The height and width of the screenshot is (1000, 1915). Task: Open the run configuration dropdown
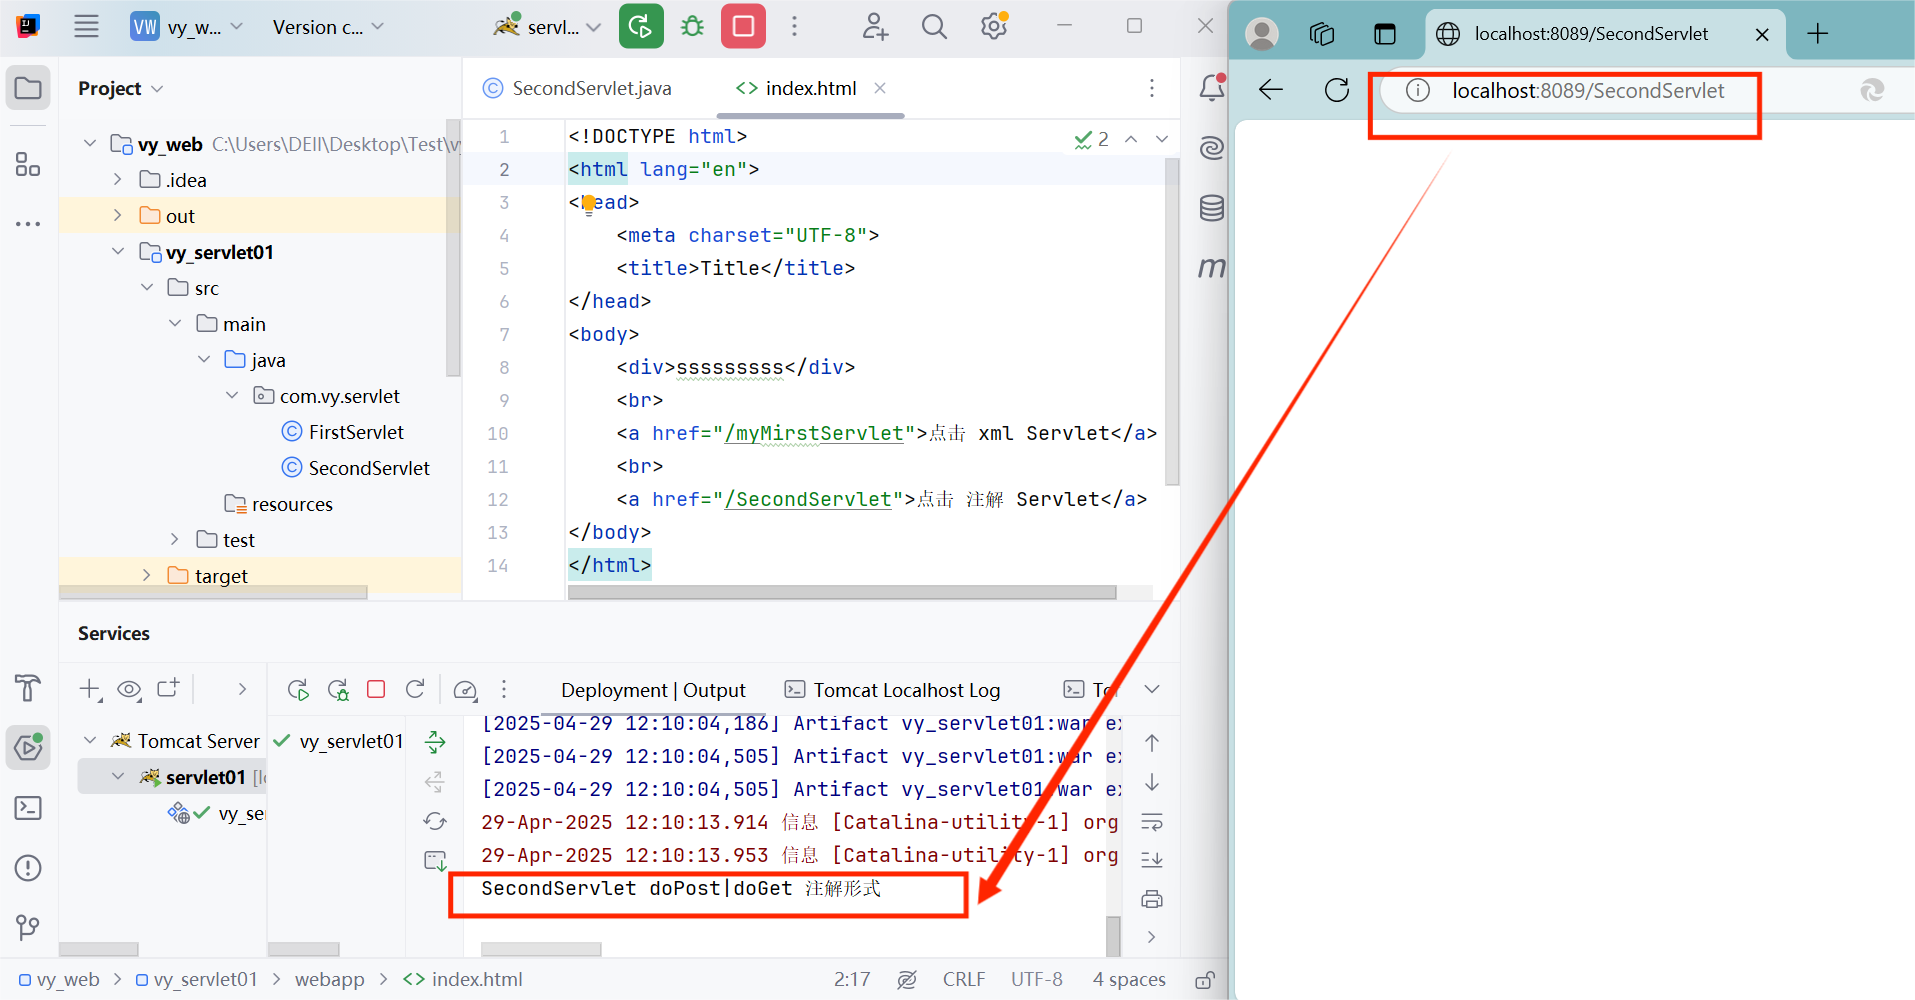pos(545,26)
